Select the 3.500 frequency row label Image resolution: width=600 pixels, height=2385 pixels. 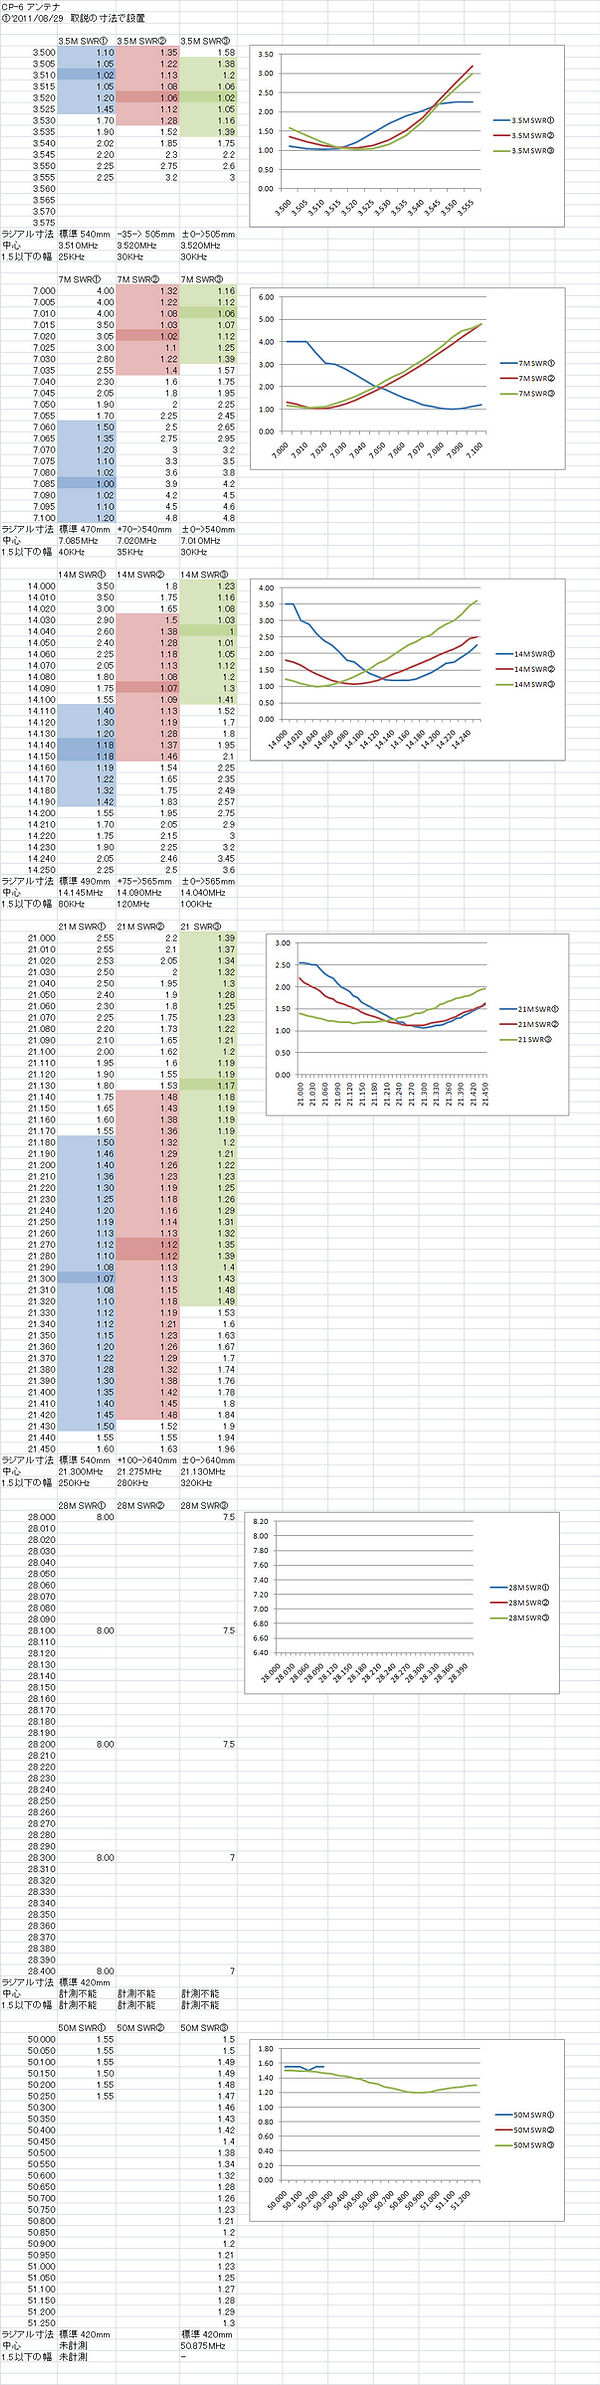43,52
